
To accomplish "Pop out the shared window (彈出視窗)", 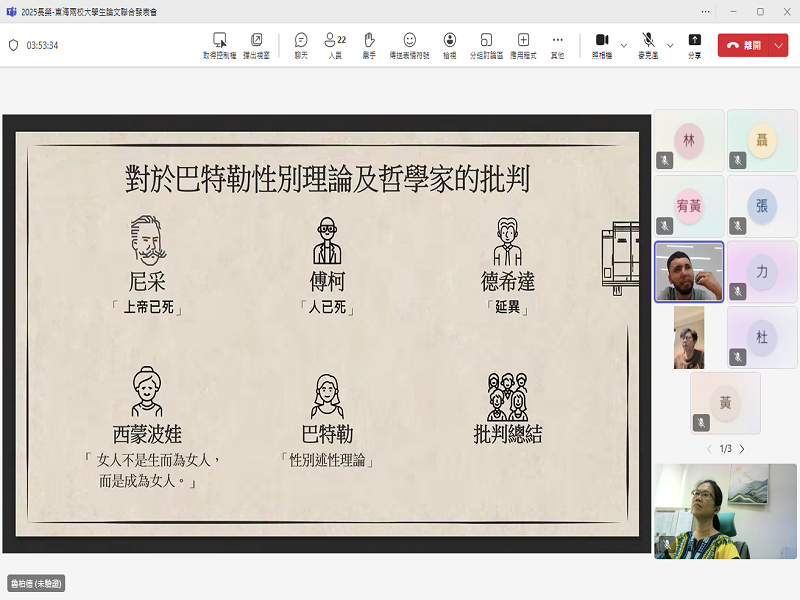I will click(257, 40).
